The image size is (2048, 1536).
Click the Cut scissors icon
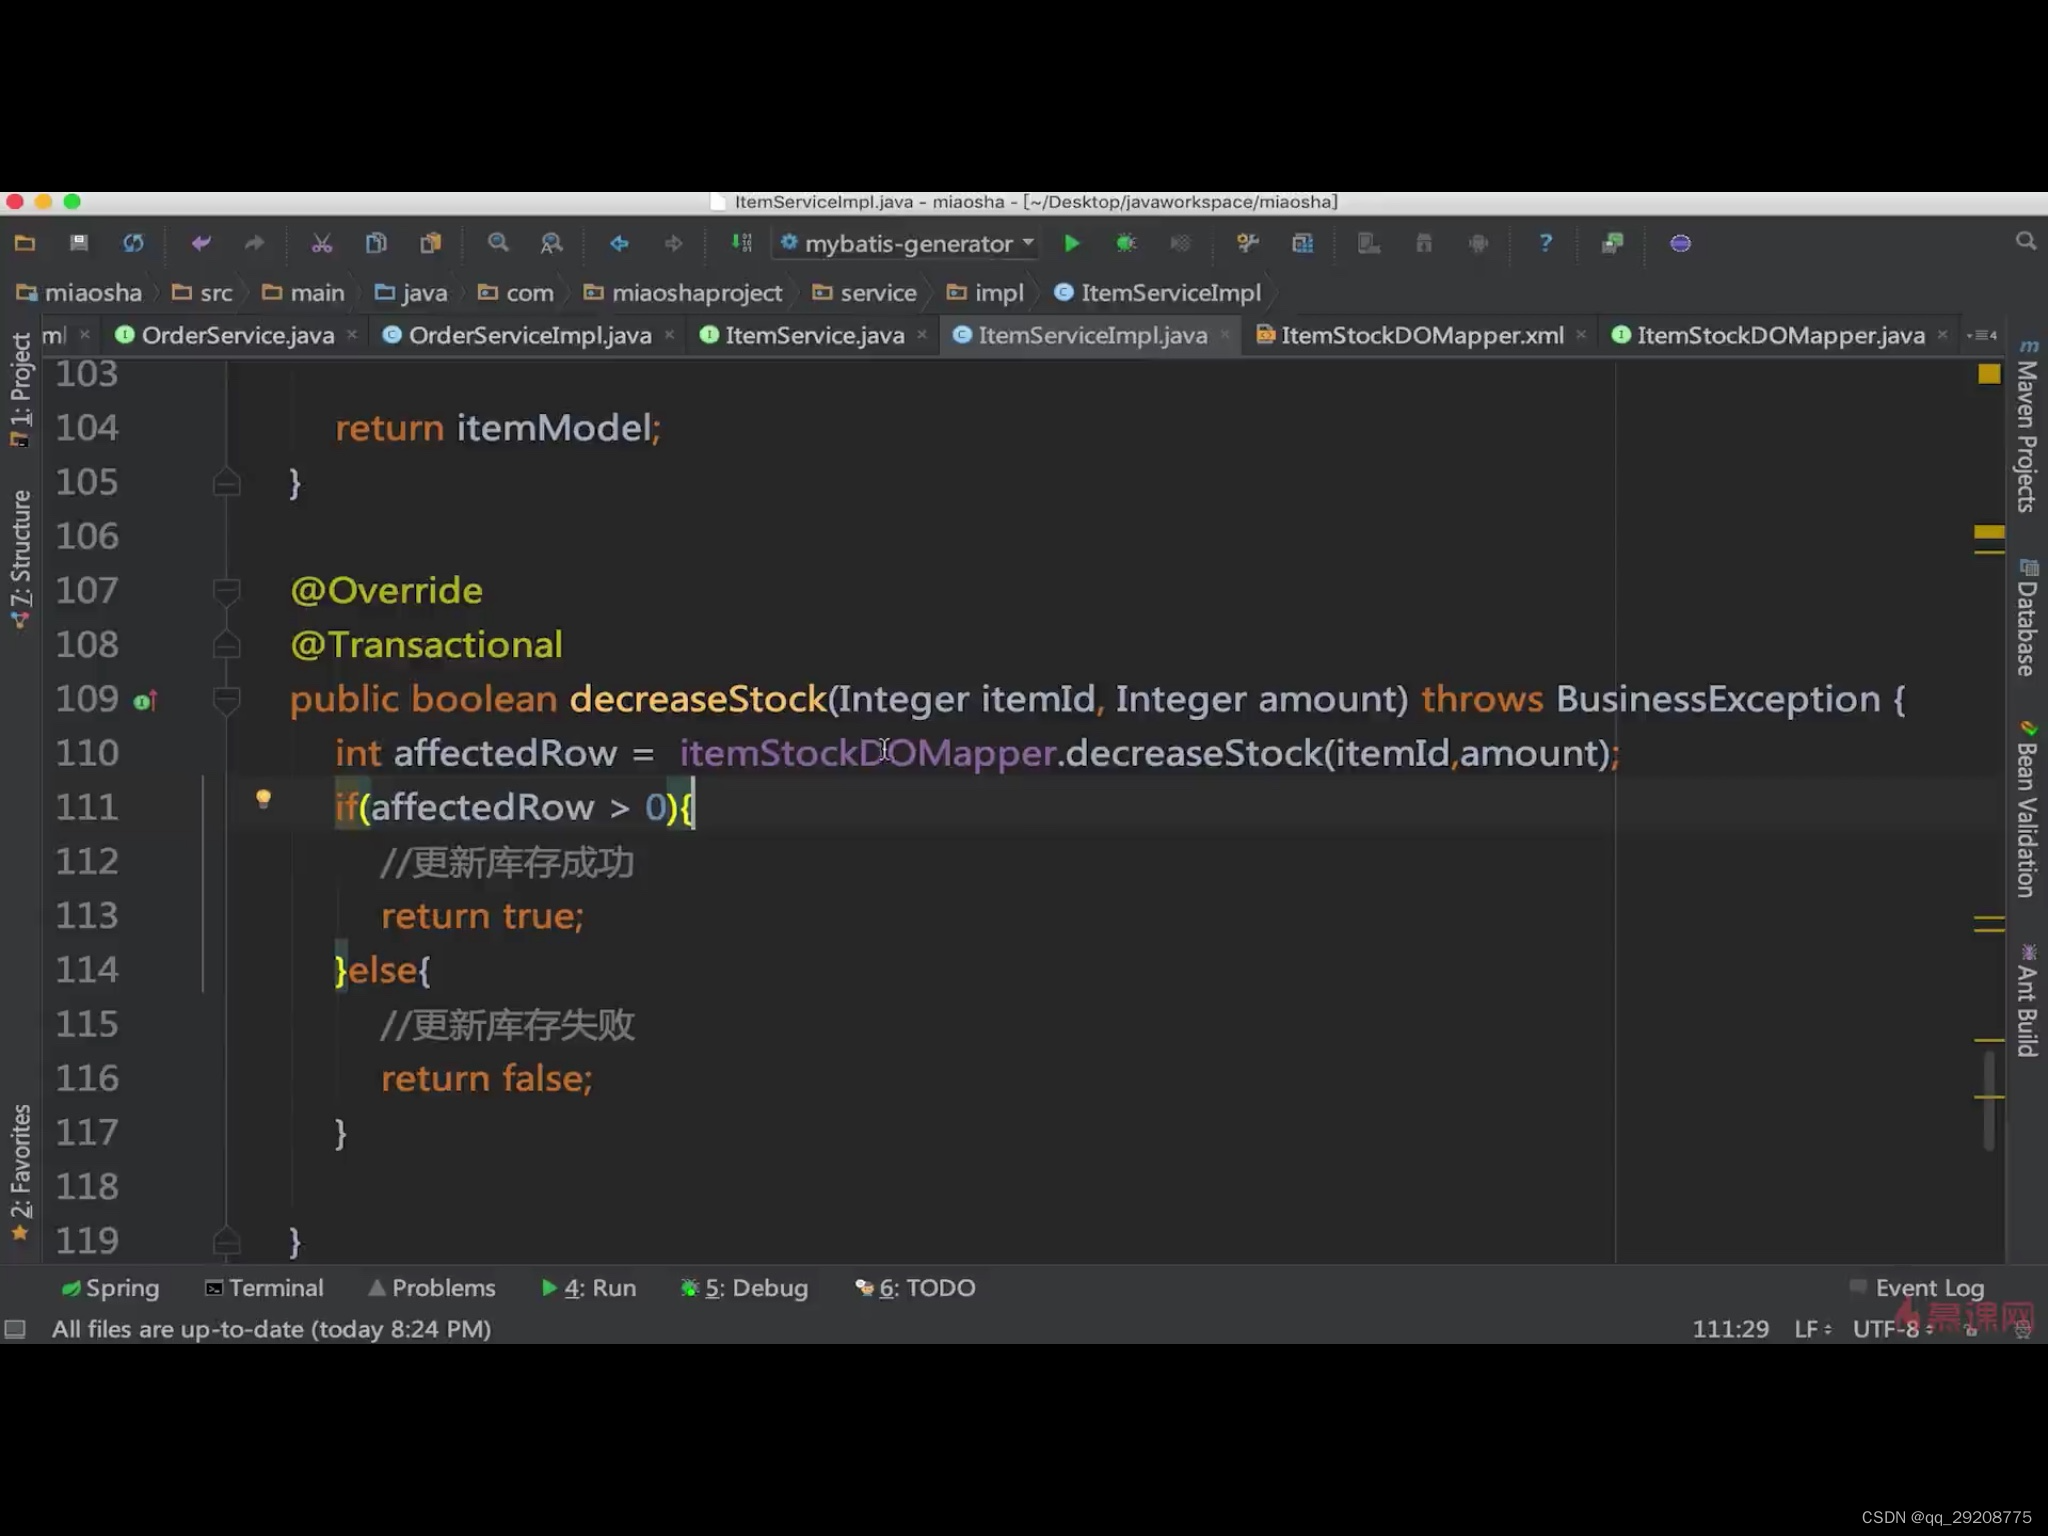click(321, 243)
